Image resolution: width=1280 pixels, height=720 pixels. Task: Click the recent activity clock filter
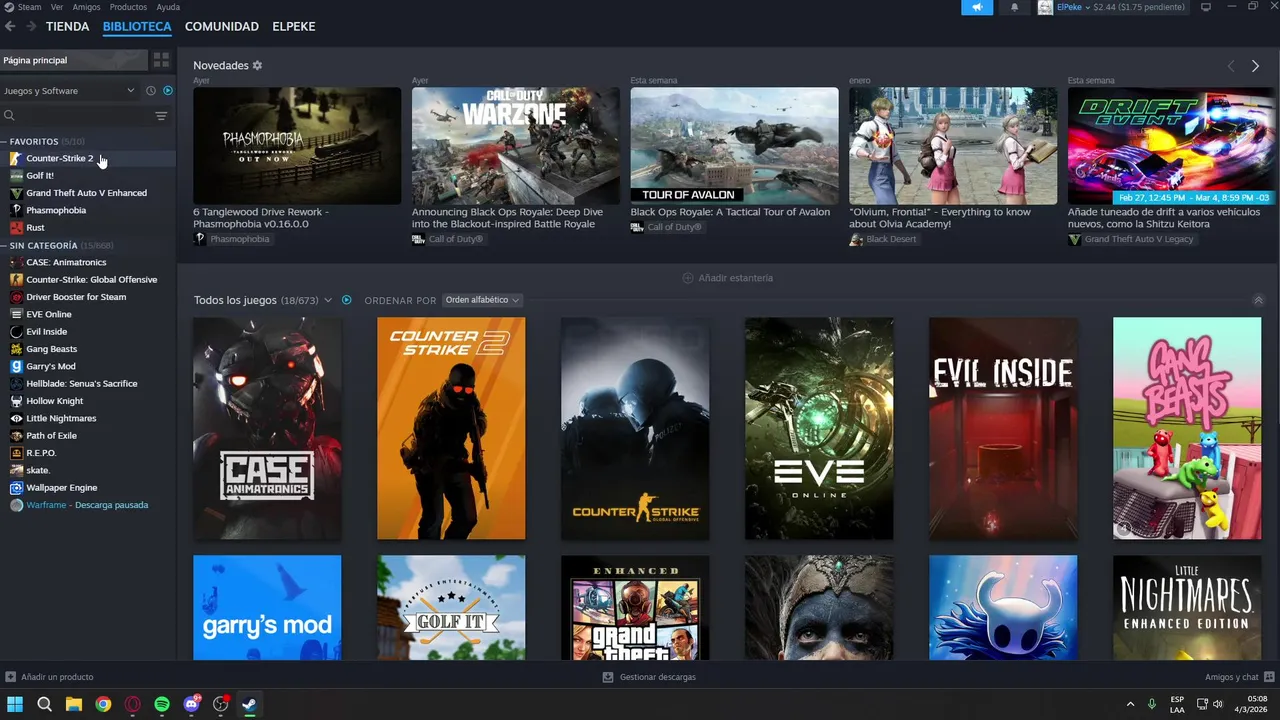pyautogui.click(x=151, y=91)
